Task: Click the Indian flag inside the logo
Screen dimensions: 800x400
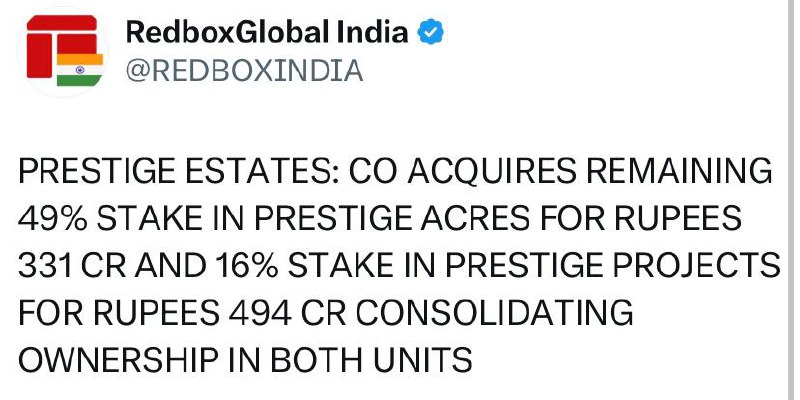Action: click(80, 69)
